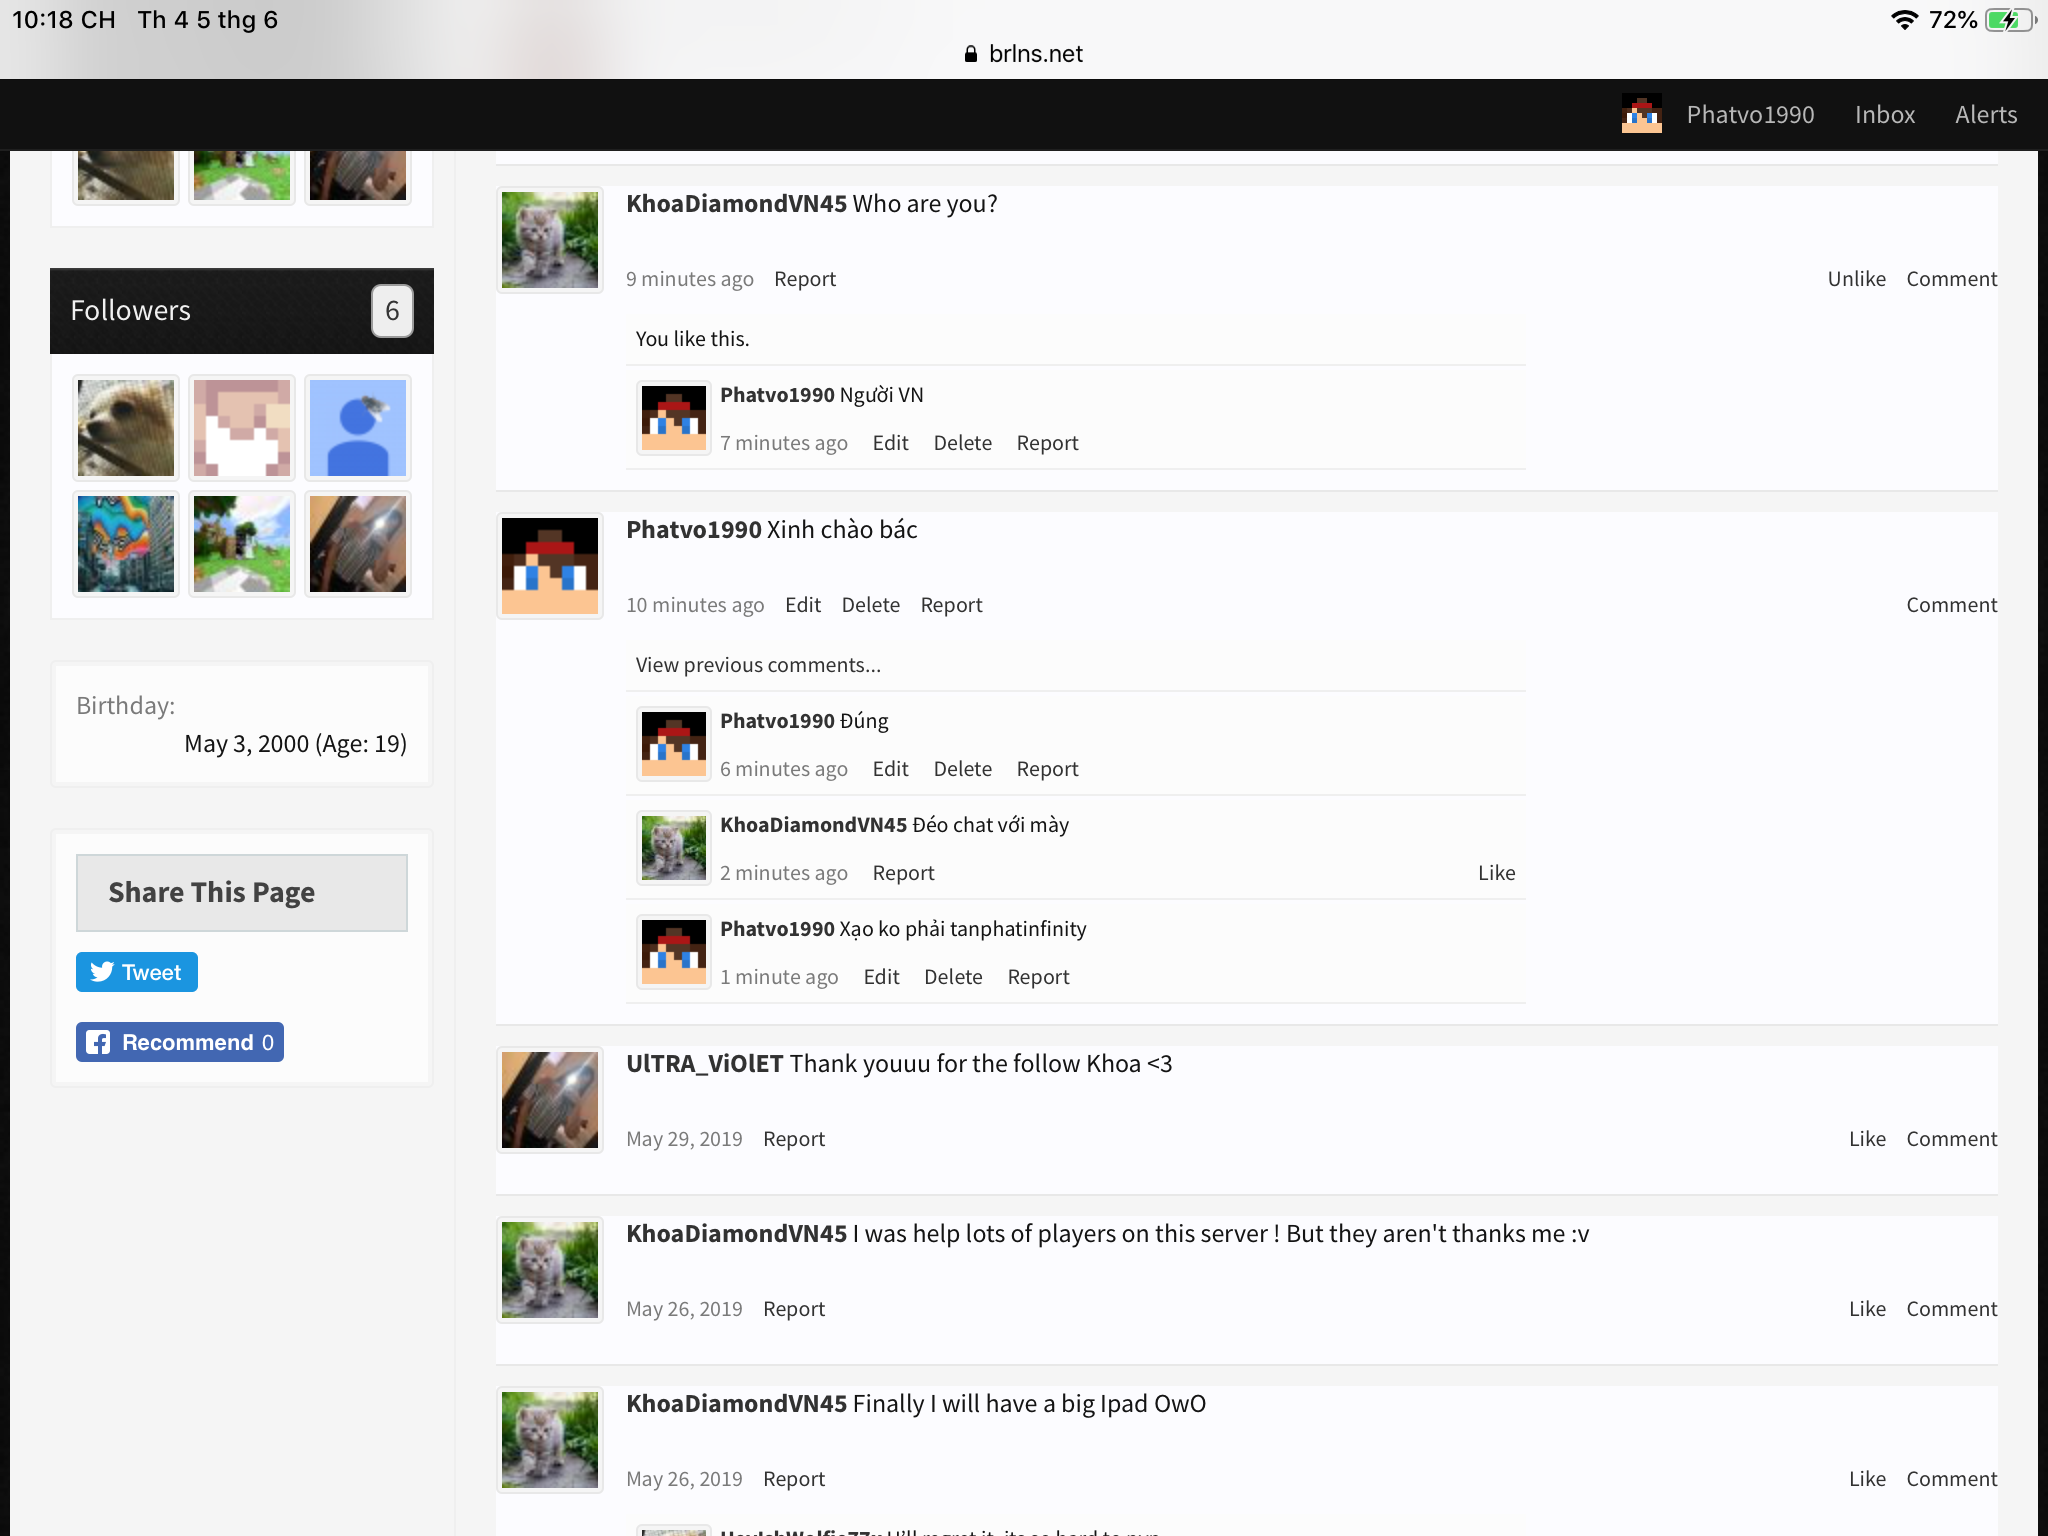Open the Alerts menu
The width and height of the screenshot is (2048, 1536).
pyautogui.click(x=1986, y=114)
